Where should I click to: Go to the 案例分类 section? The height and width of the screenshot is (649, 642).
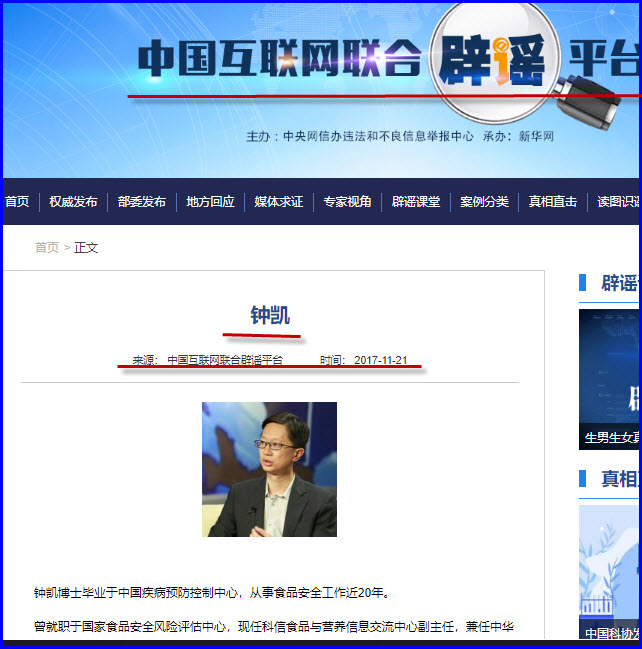(484, 202)
